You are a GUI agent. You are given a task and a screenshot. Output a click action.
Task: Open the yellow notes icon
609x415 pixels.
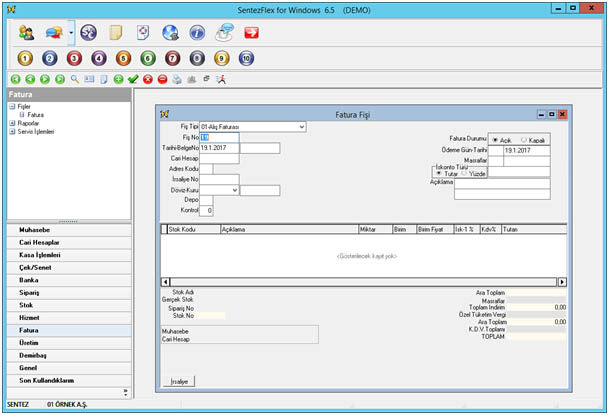click(116, 33)
